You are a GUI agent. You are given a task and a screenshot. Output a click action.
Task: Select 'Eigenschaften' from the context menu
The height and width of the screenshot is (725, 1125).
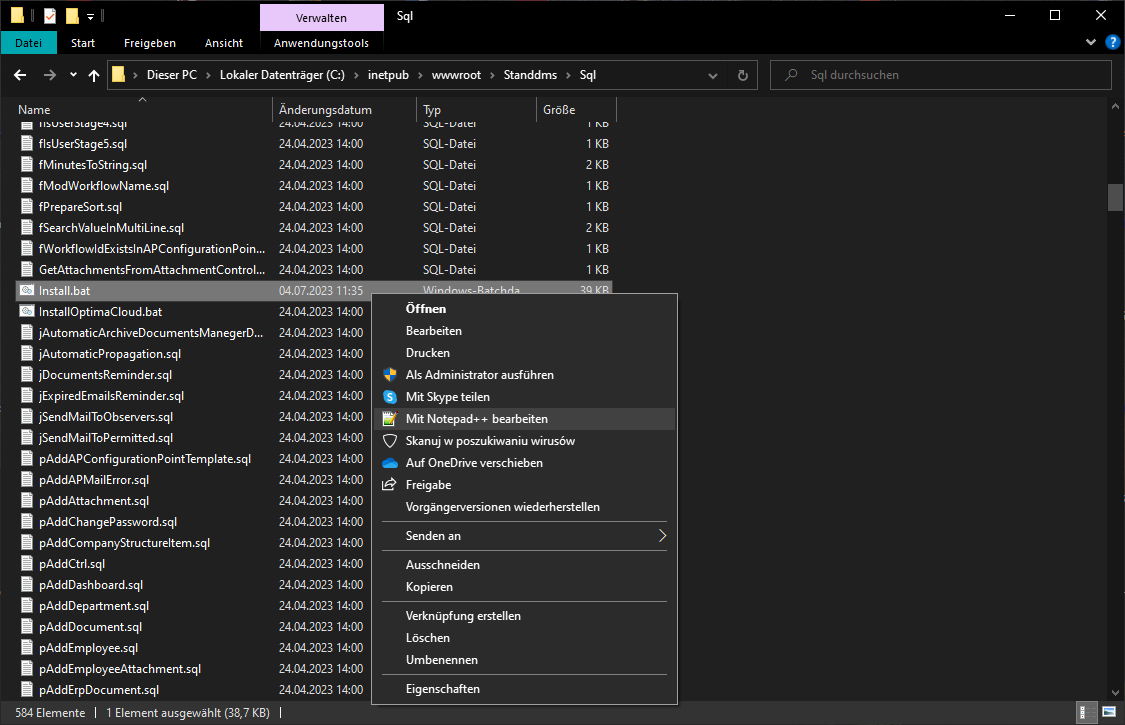[x=442, y=689]
